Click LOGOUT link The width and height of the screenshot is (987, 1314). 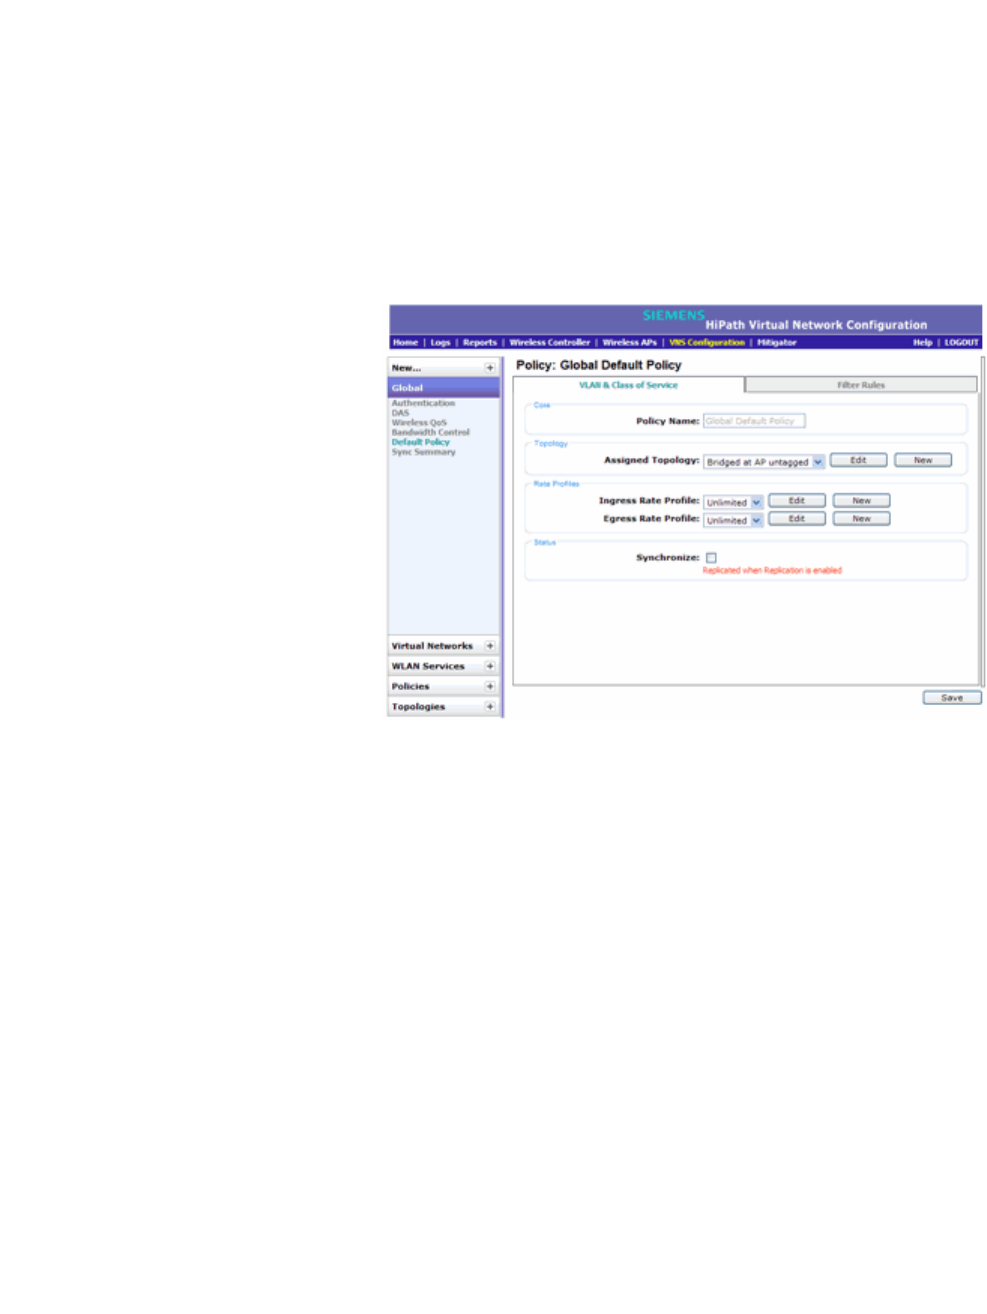click(x=961, y=342)
